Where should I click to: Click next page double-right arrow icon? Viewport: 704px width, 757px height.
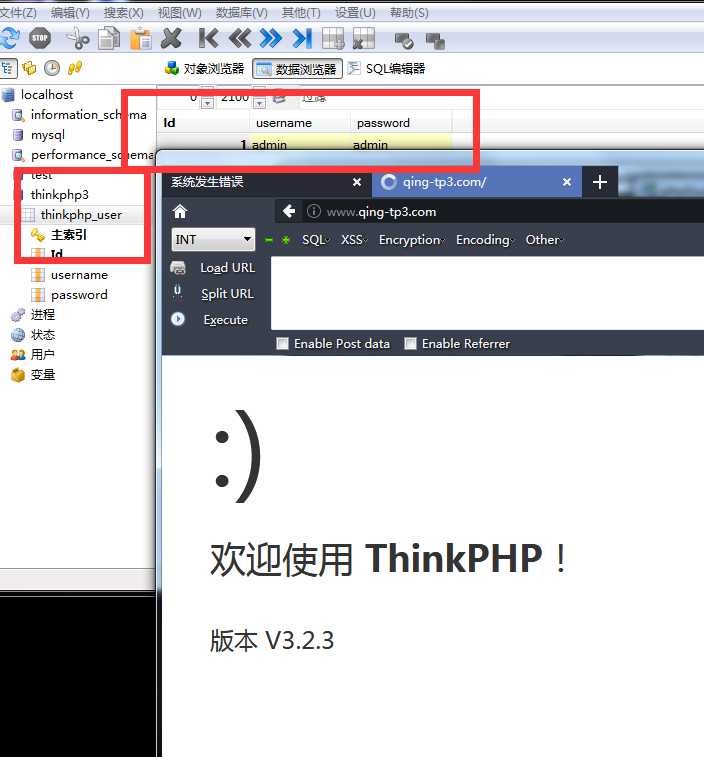pos(270,38)
